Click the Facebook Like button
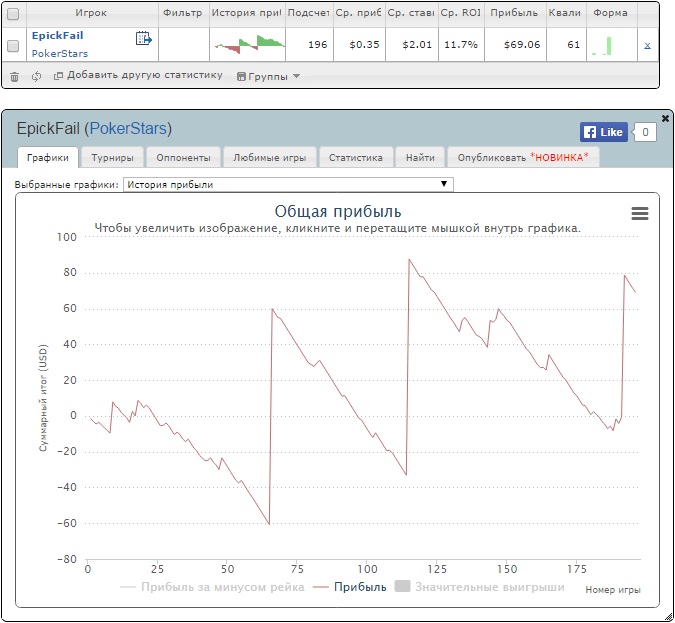This screenshot has width=675, height=623. [604, 132]
